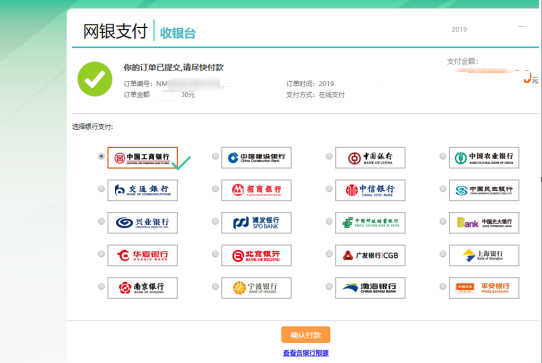The width and height of the screenshot is (542, 363).
Task: Choose the 中国民生银行 logo tile
Action: 484,190
